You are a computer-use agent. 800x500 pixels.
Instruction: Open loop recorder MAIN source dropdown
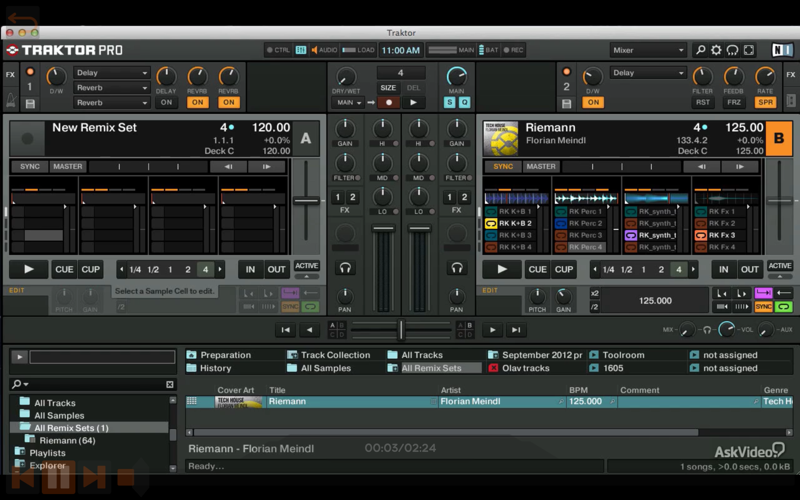point(348,103)
